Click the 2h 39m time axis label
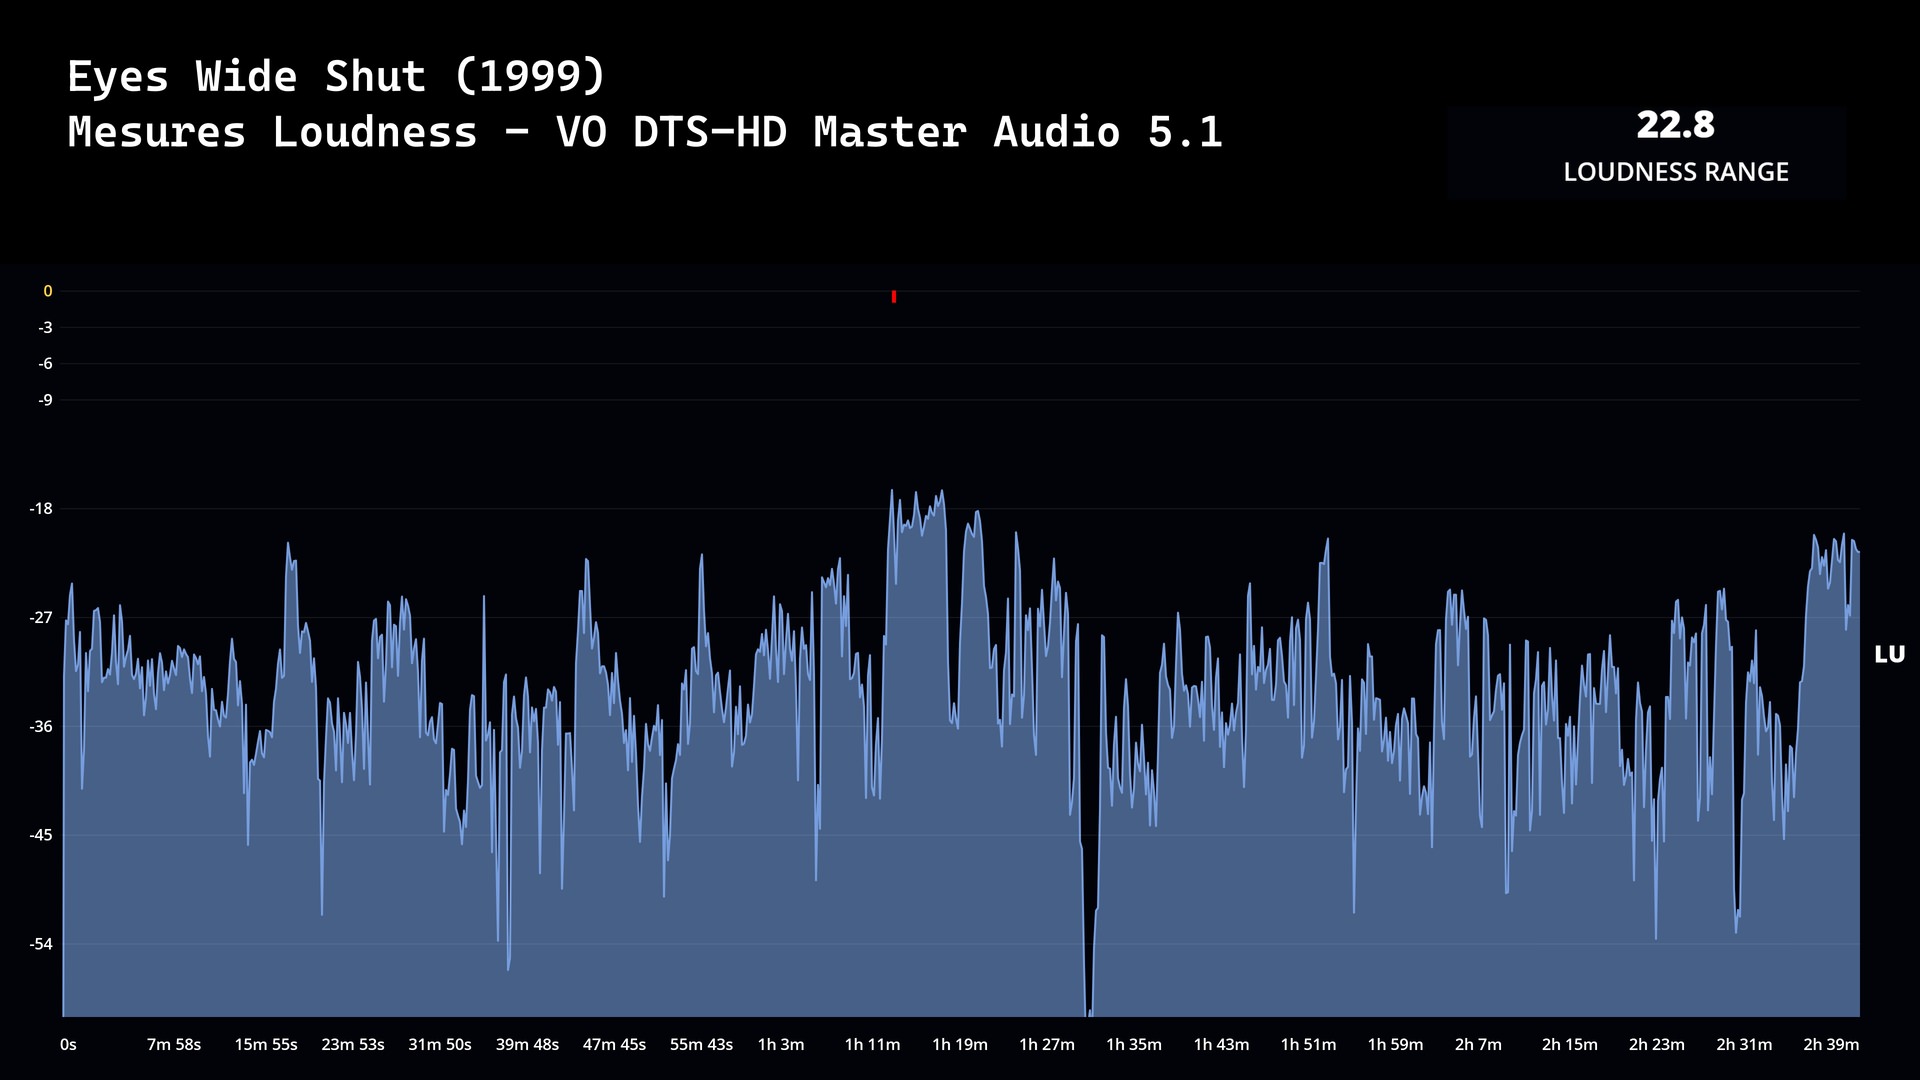 [x=1830, y=1044]
